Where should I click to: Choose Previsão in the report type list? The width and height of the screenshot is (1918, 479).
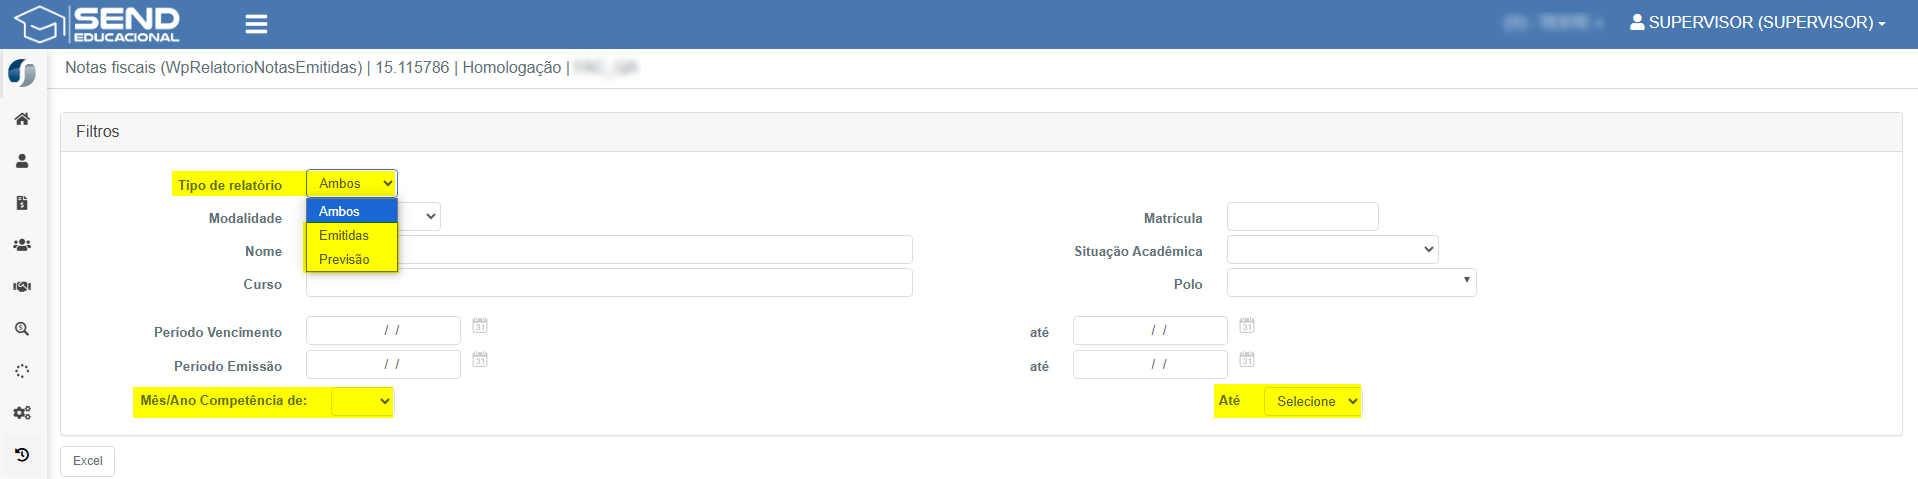[352, 259]
